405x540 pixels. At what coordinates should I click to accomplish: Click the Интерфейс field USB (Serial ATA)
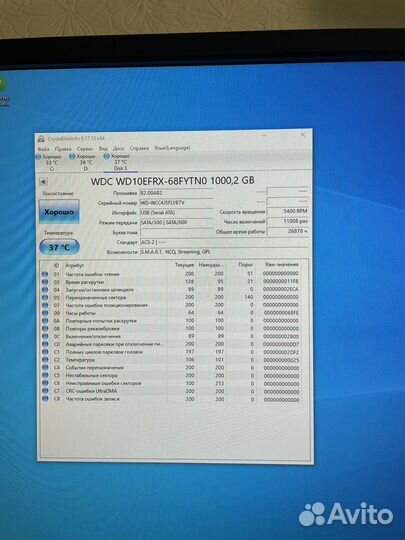tap(176, 212)
